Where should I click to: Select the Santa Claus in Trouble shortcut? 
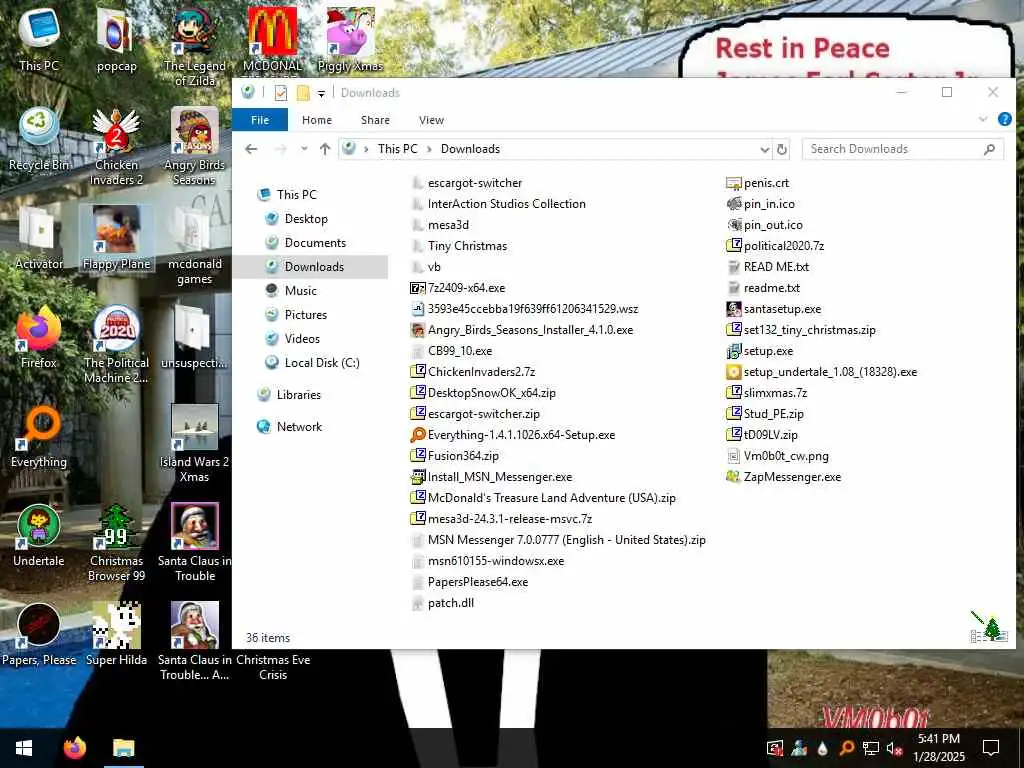coord(194,543)
